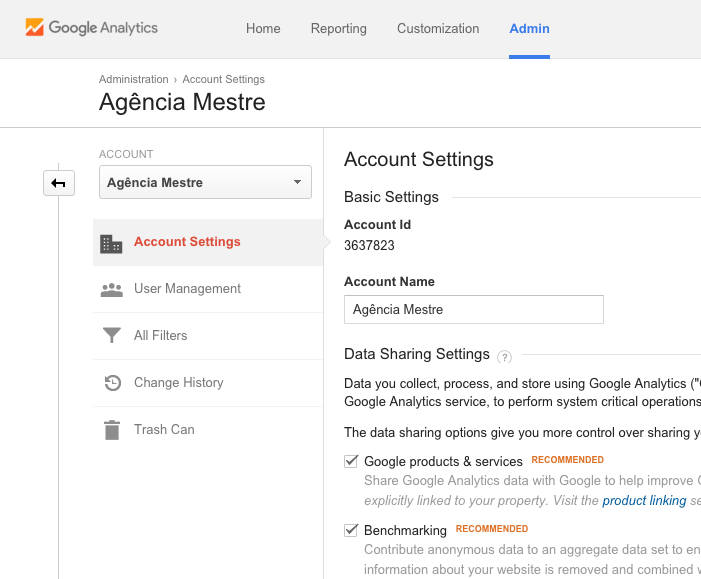
Task: Open User Management in the sidebar
Action: pos(187,289)
